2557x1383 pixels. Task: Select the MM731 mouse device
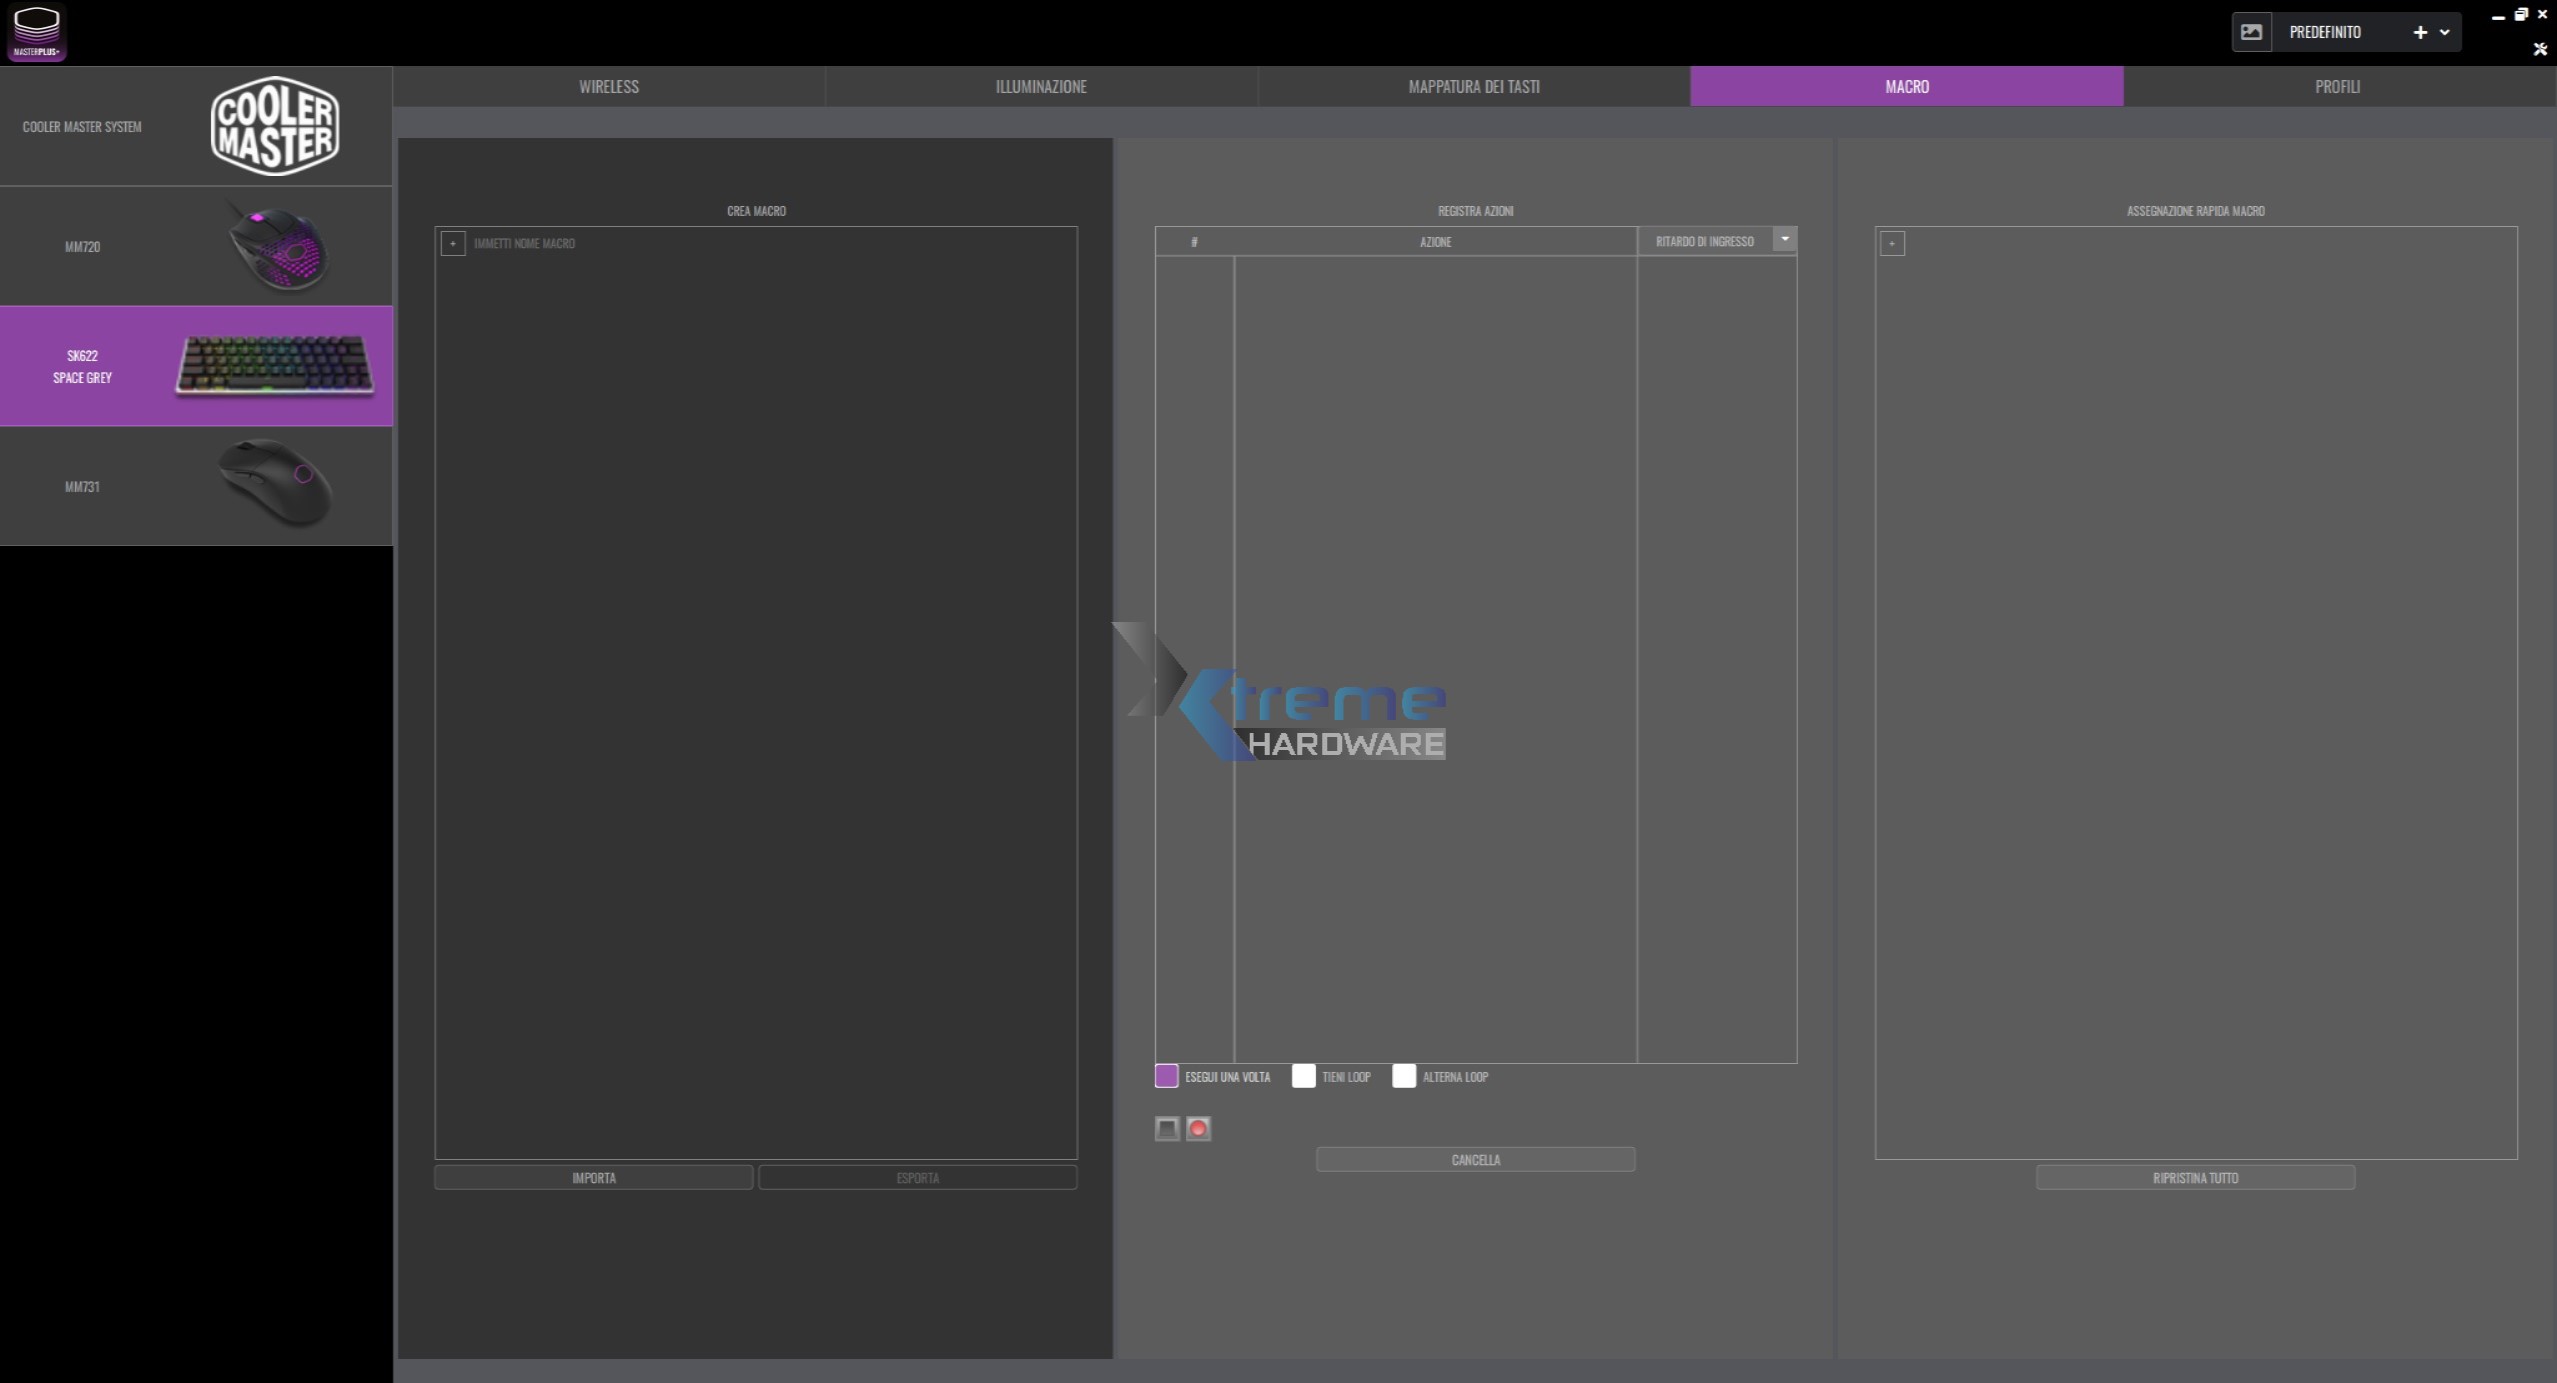pos(196,486)
